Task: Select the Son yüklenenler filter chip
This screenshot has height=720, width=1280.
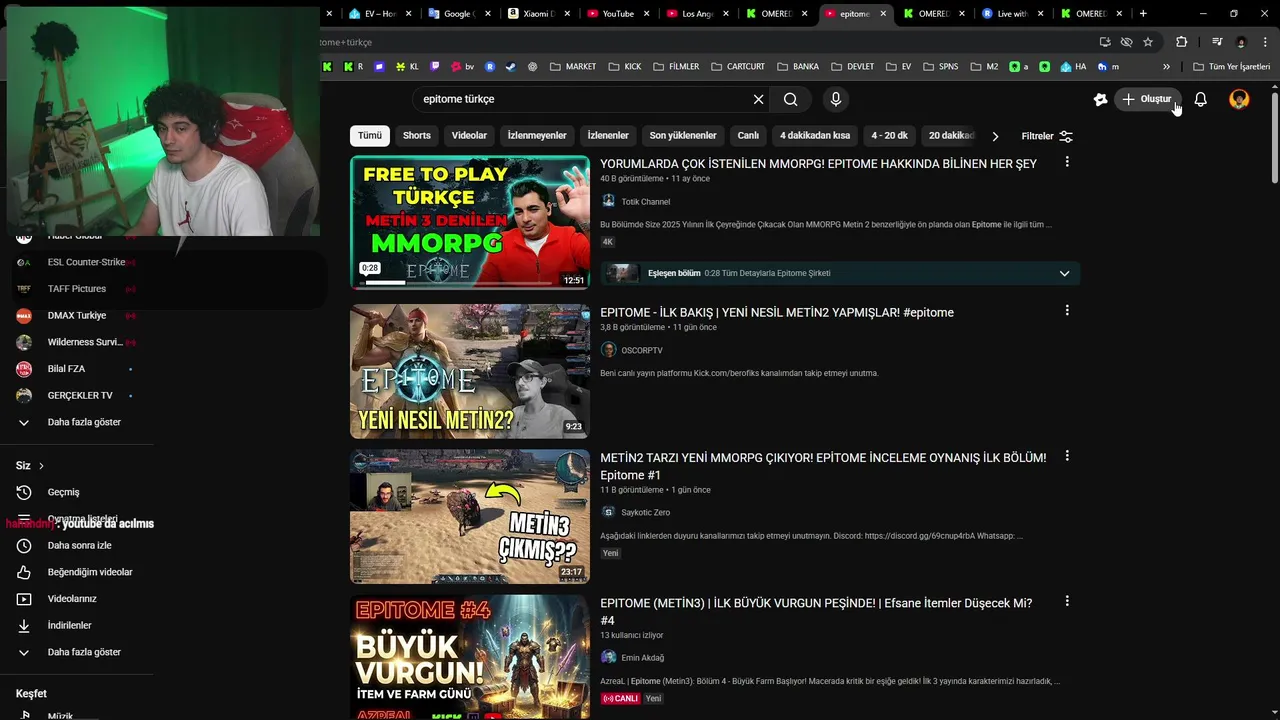Action: (683, 136)
